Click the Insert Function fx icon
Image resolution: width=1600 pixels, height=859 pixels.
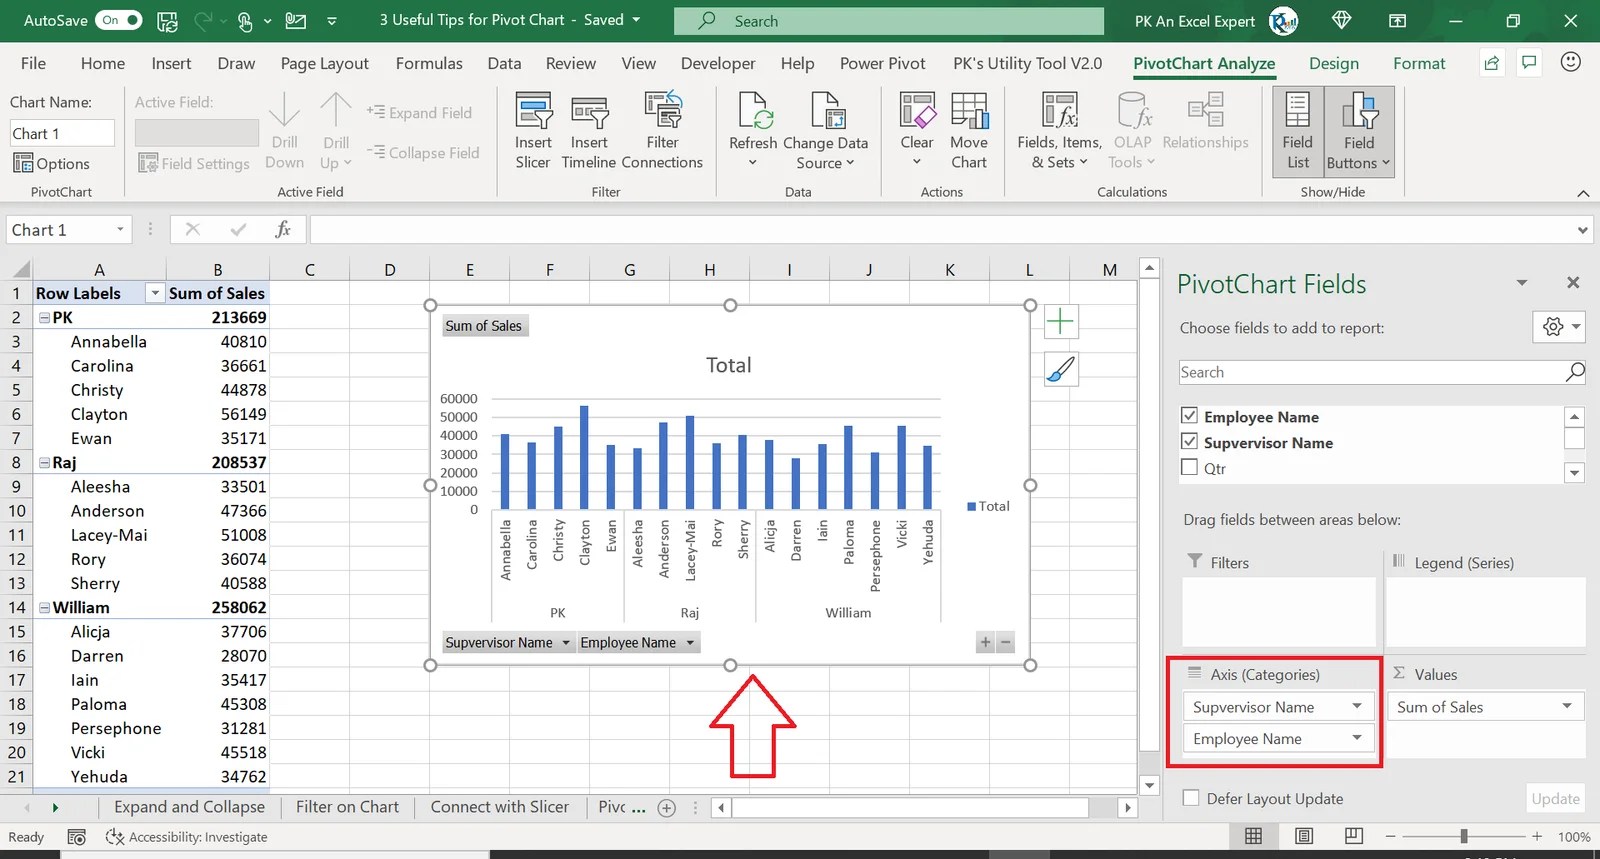pos(283,229)
